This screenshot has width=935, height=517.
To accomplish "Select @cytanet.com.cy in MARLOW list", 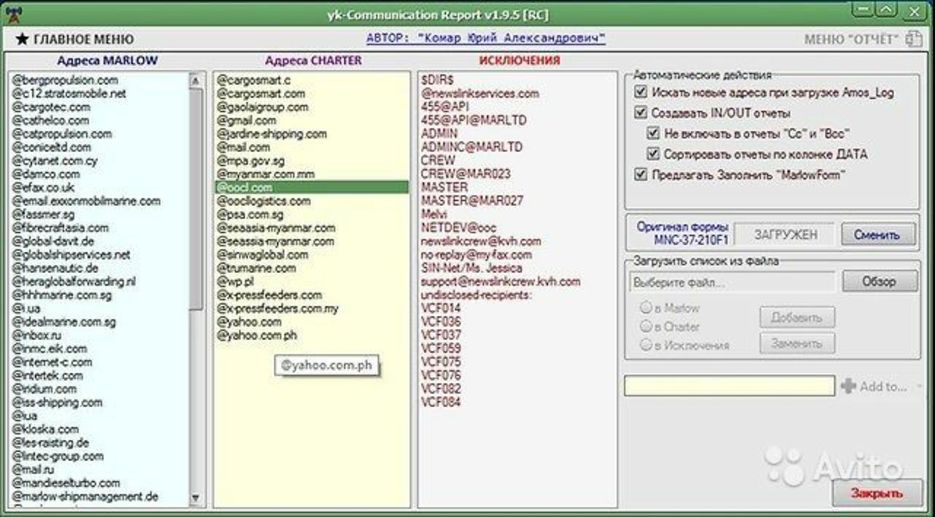I will pos(55,161).
